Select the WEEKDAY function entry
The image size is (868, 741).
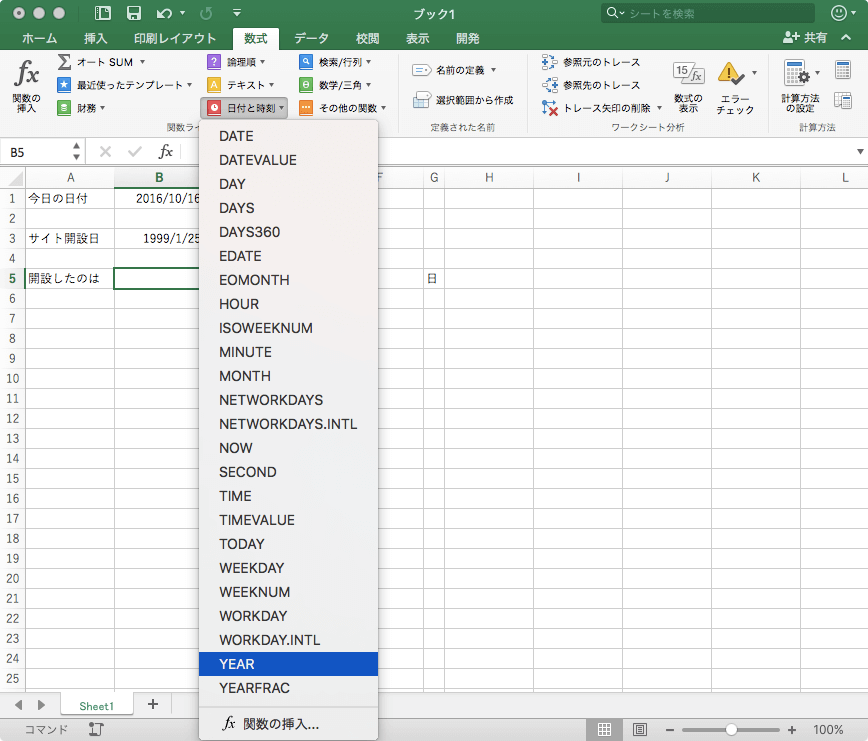288,568
